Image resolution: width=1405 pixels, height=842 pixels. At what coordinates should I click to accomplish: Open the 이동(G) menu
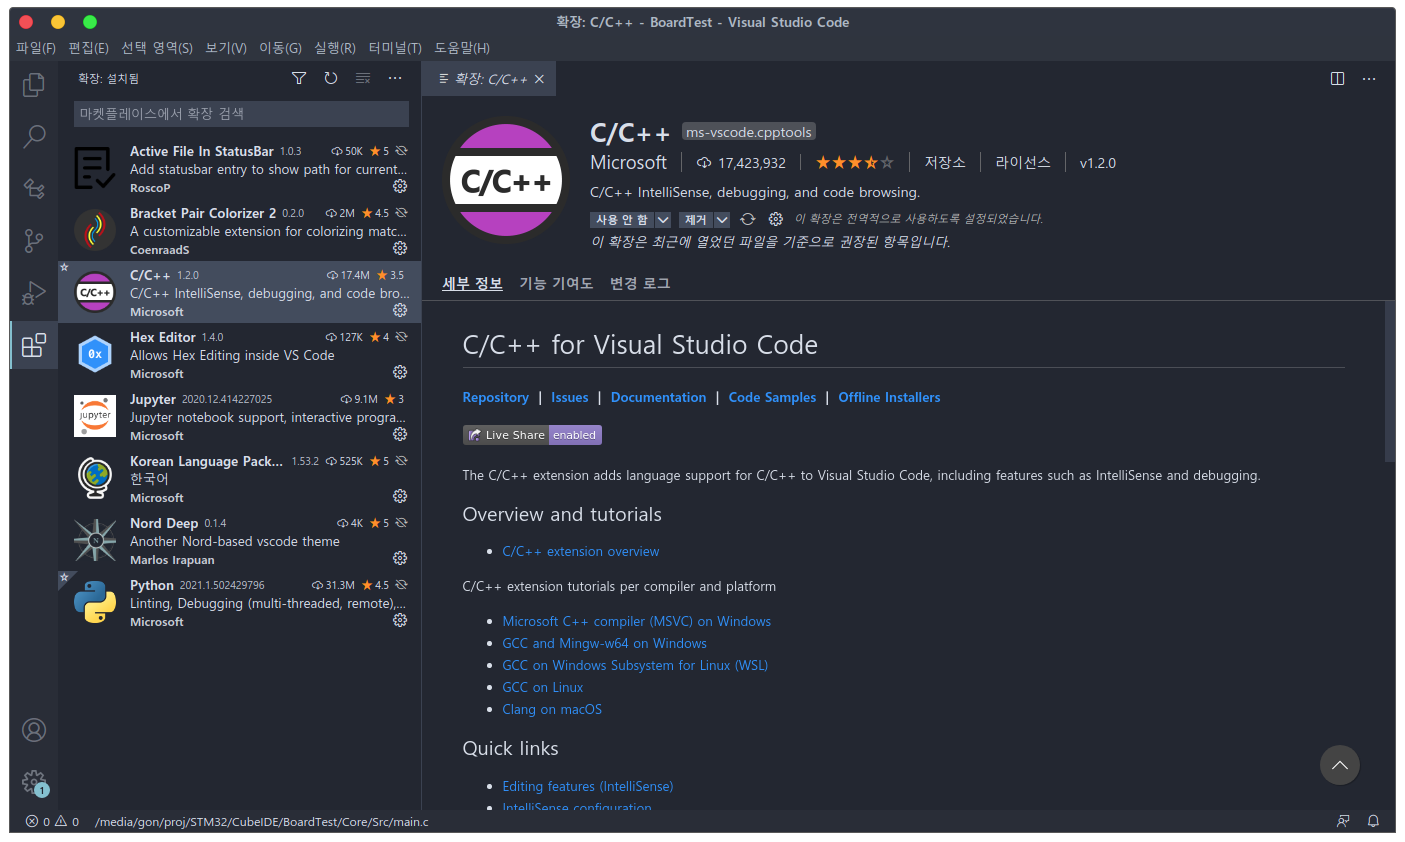(x=280, y=48)
